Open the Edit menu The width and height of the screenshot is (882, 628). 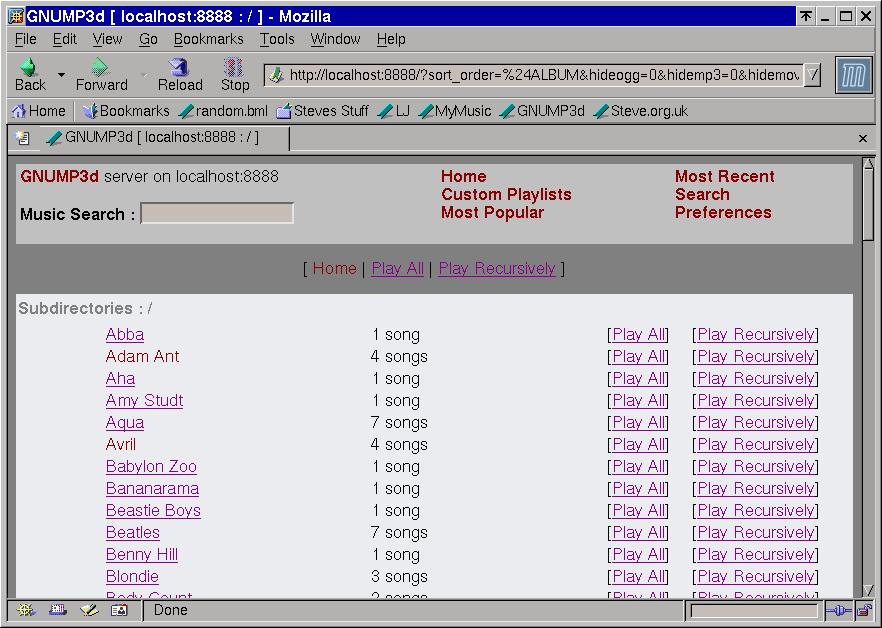(x=65, y=39)
